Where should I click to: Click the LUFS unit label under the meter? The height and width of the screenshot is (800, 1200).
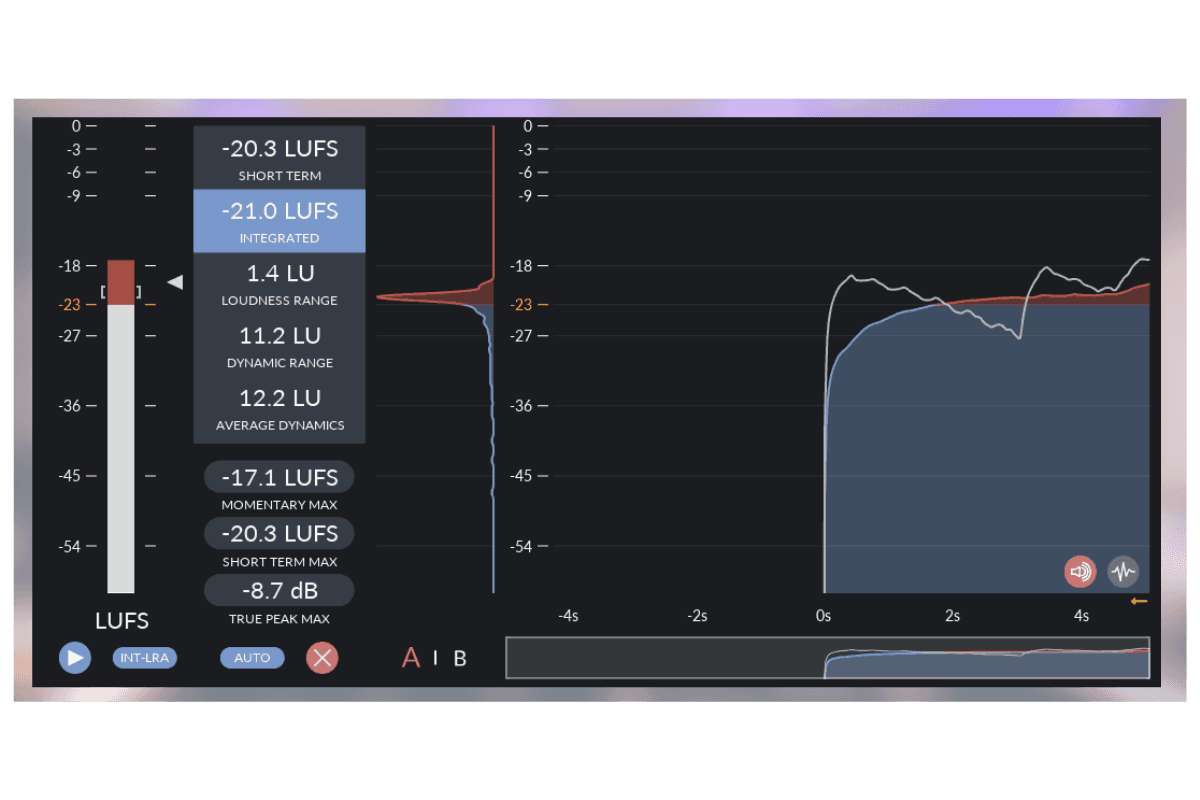(x=122, y=621)
